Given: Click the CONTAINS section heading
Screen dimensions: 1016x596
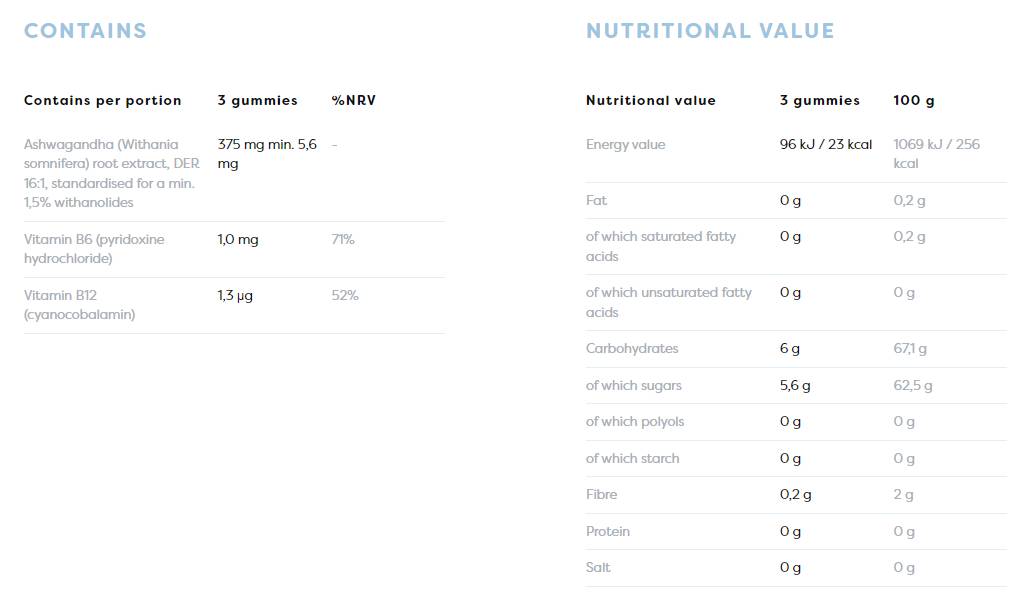Looking at the screenshot, I should [85, 31].
